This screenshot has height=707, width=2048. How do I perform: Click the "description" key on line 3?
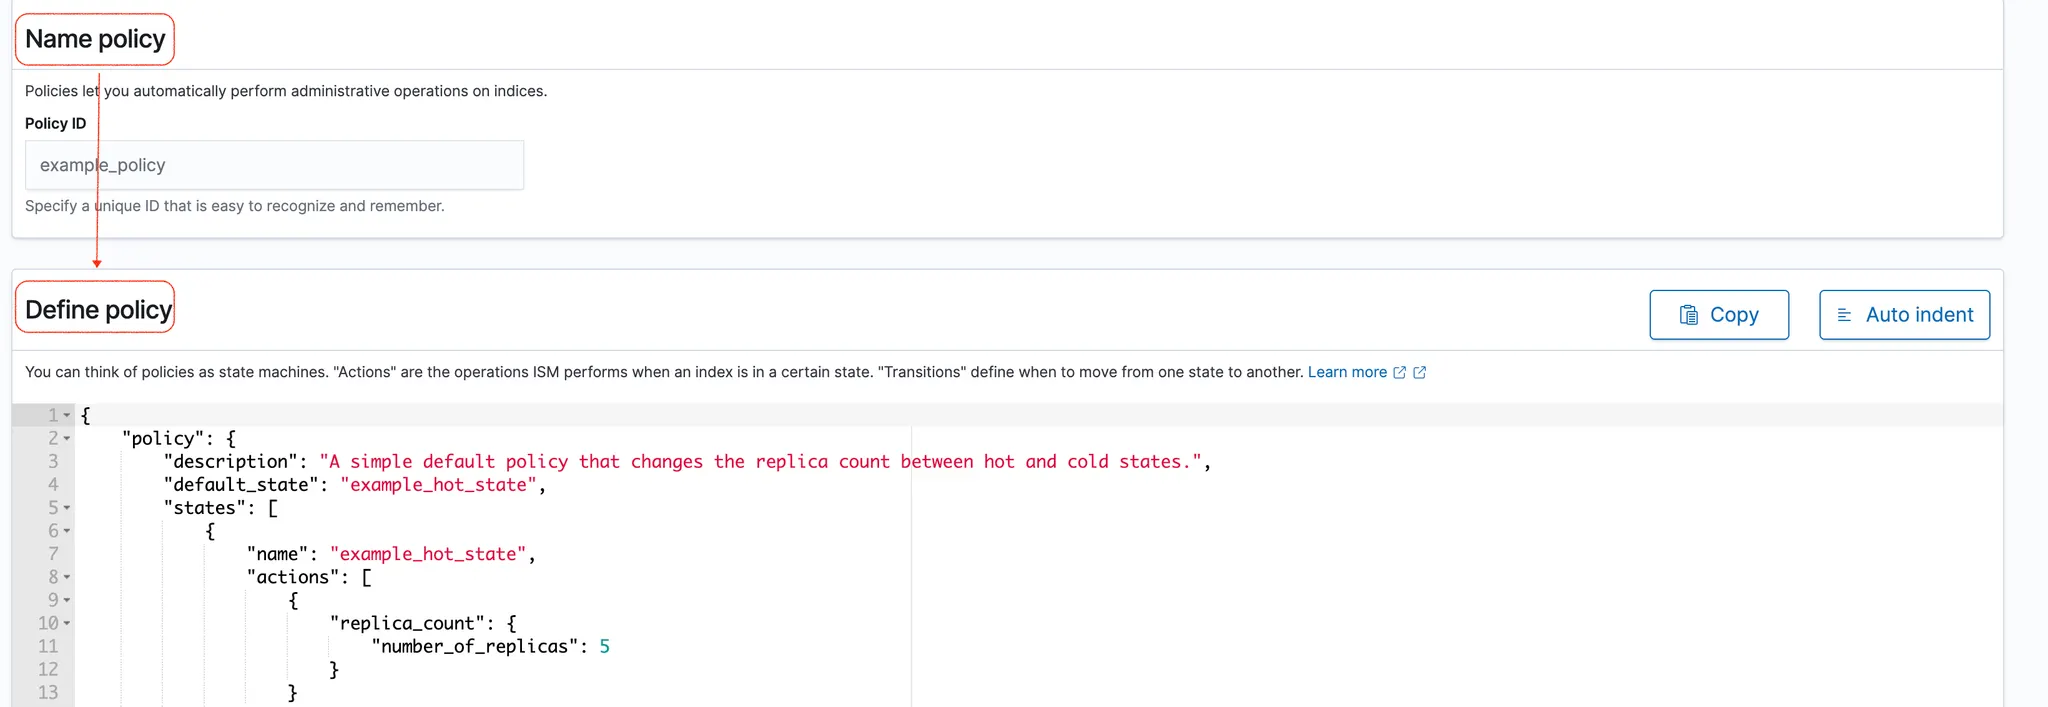[230, 462]
